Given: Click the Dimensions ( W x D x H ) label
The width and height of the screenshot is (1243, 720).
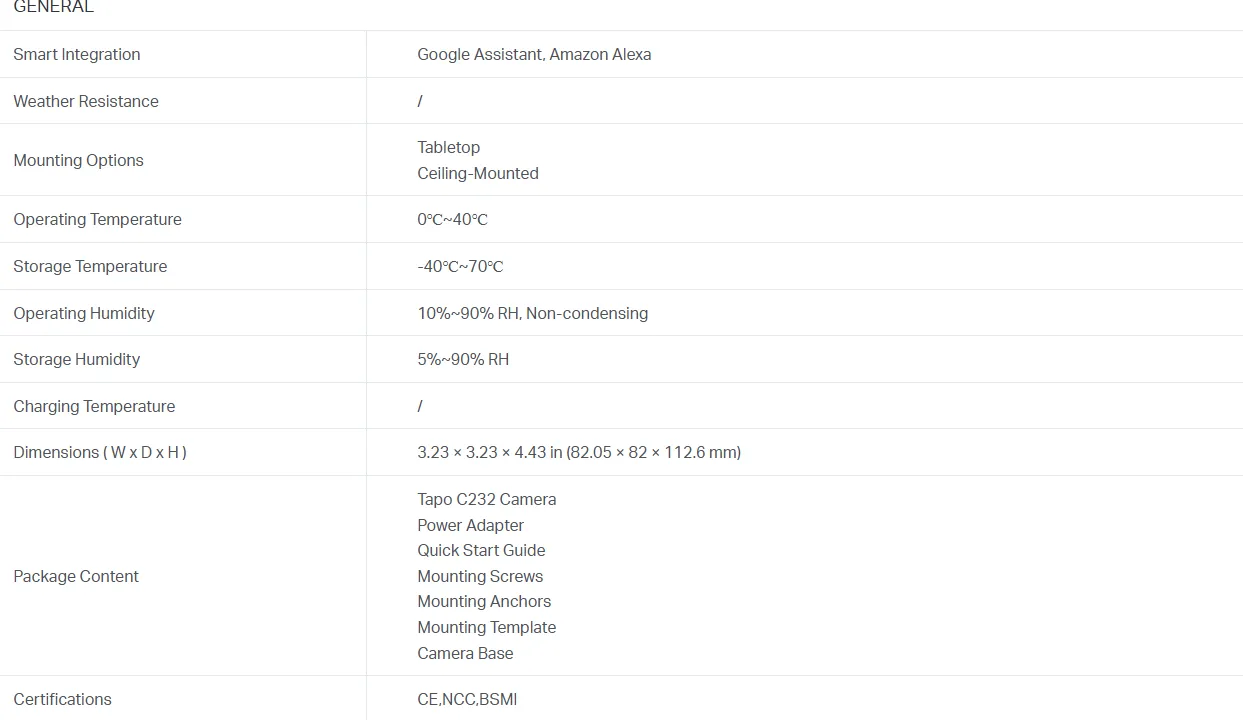Looking at the screenshot, I should [100, 452].
